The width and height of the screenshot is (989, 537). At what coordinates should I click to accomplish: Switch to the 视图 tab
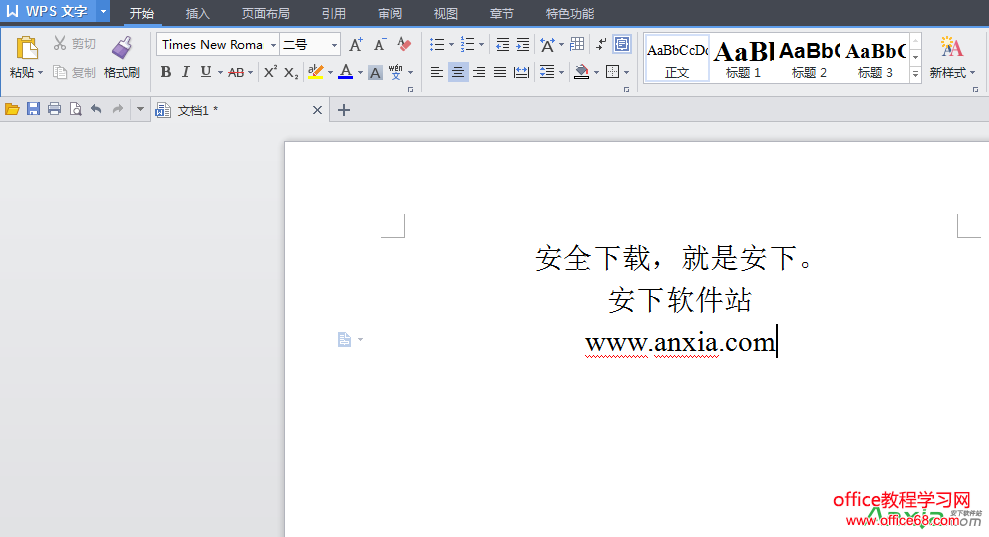(x=445, y=13)
